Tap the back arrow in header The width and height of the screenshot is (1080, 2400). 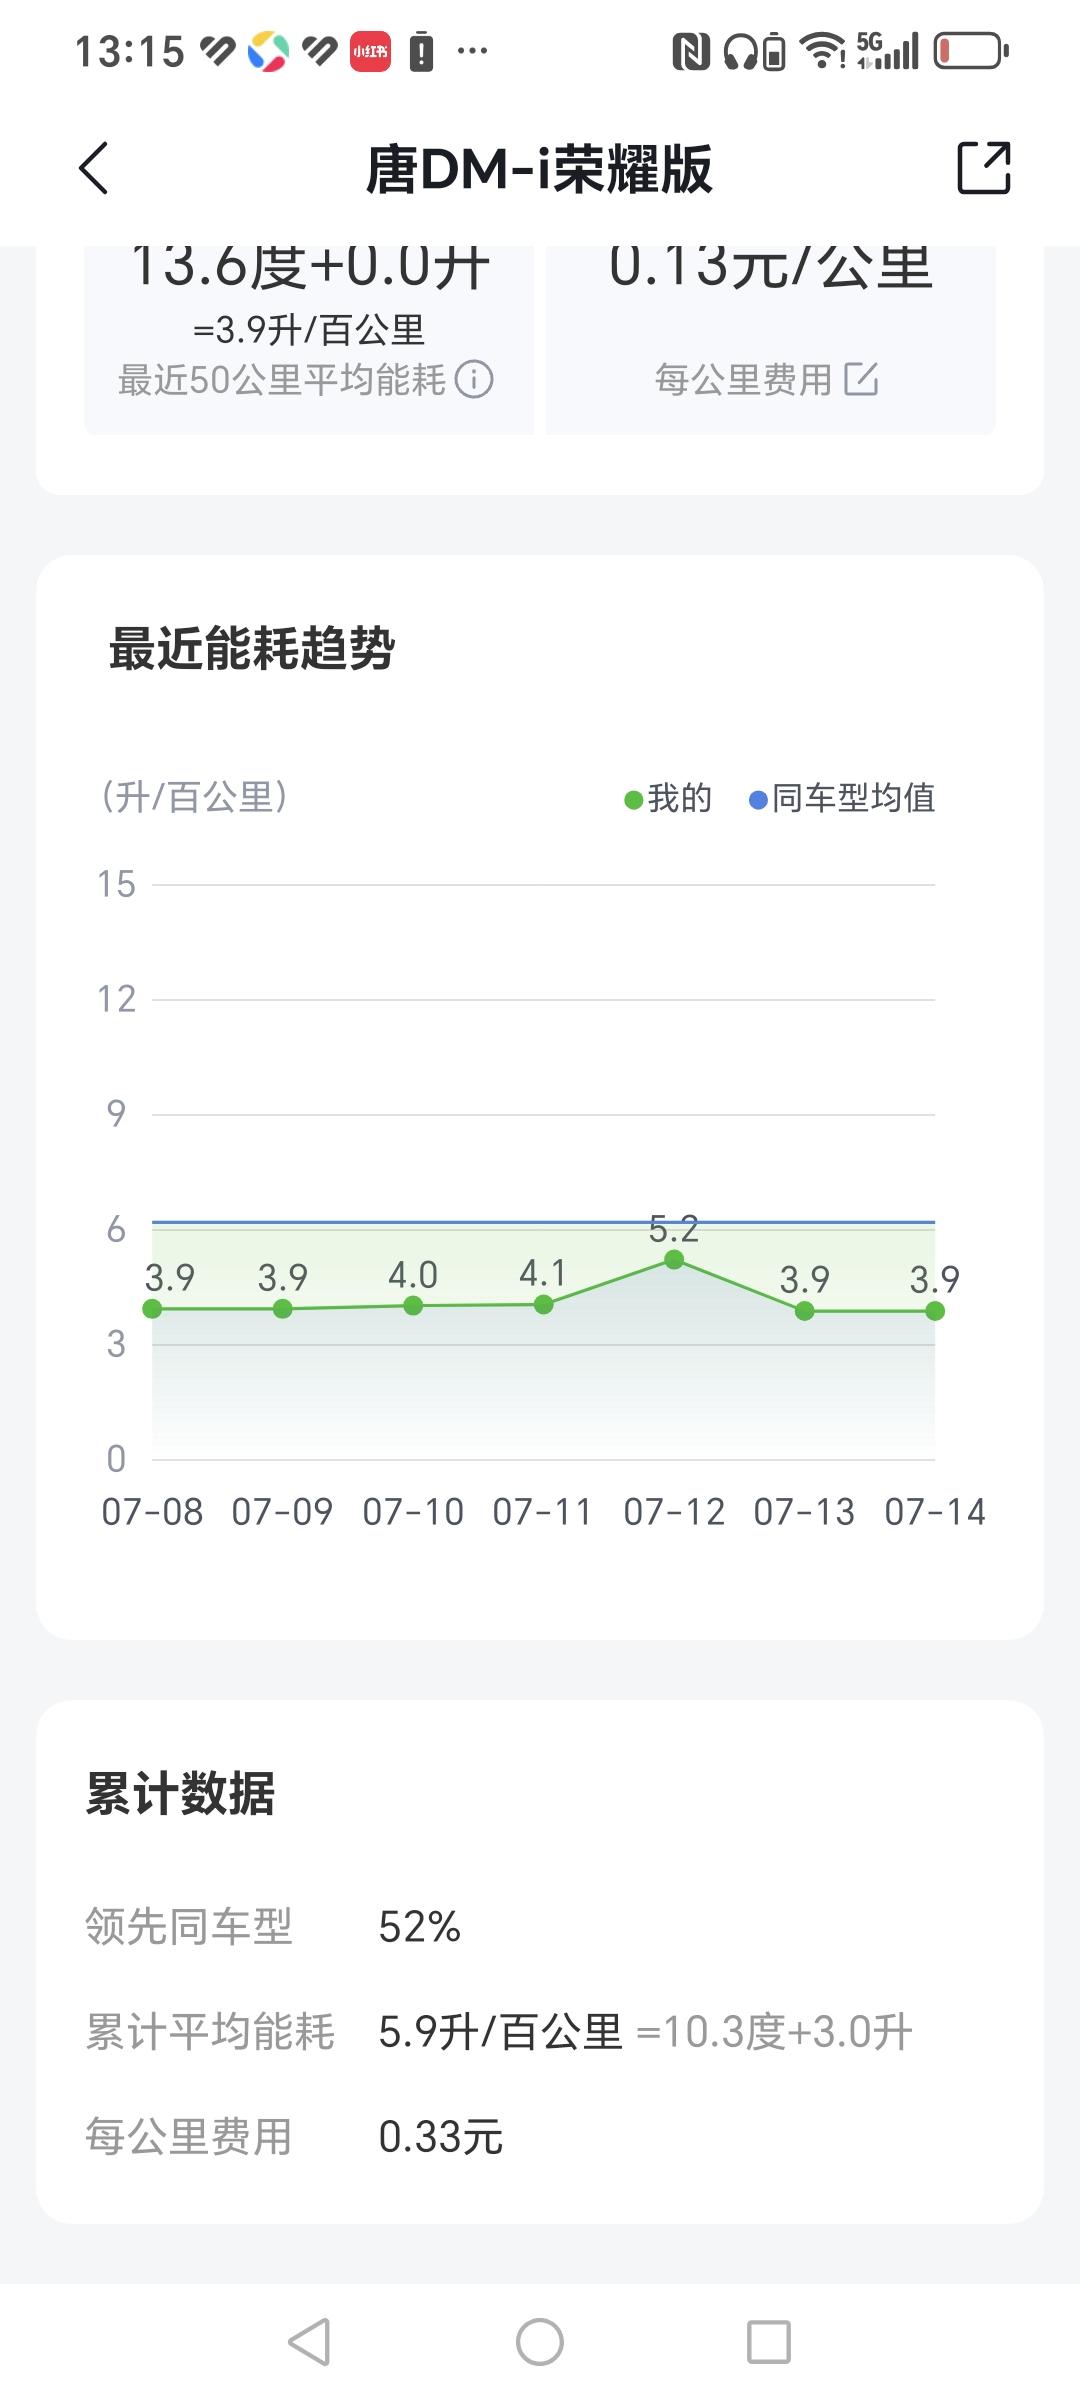pos(94,168)
